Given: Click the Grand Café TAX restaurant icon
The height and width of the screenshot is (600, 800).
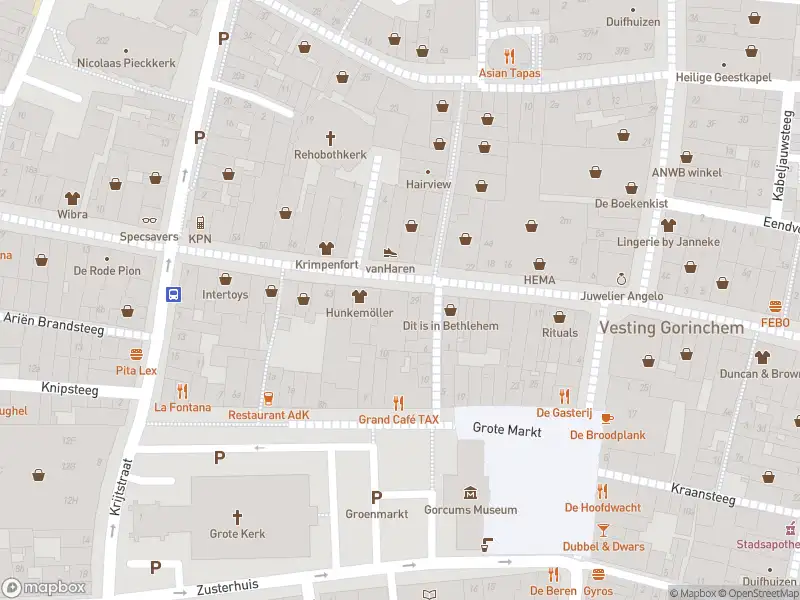Looking at the screenshot, I should point(399,403).
